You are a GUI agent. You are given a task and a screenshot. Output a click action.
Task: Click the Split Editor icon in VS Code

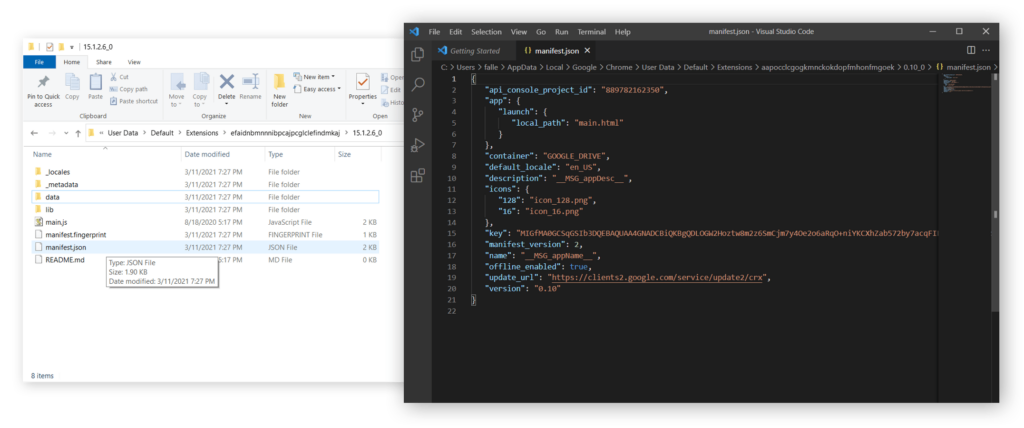pyautogui.click(x=970, y=50)
